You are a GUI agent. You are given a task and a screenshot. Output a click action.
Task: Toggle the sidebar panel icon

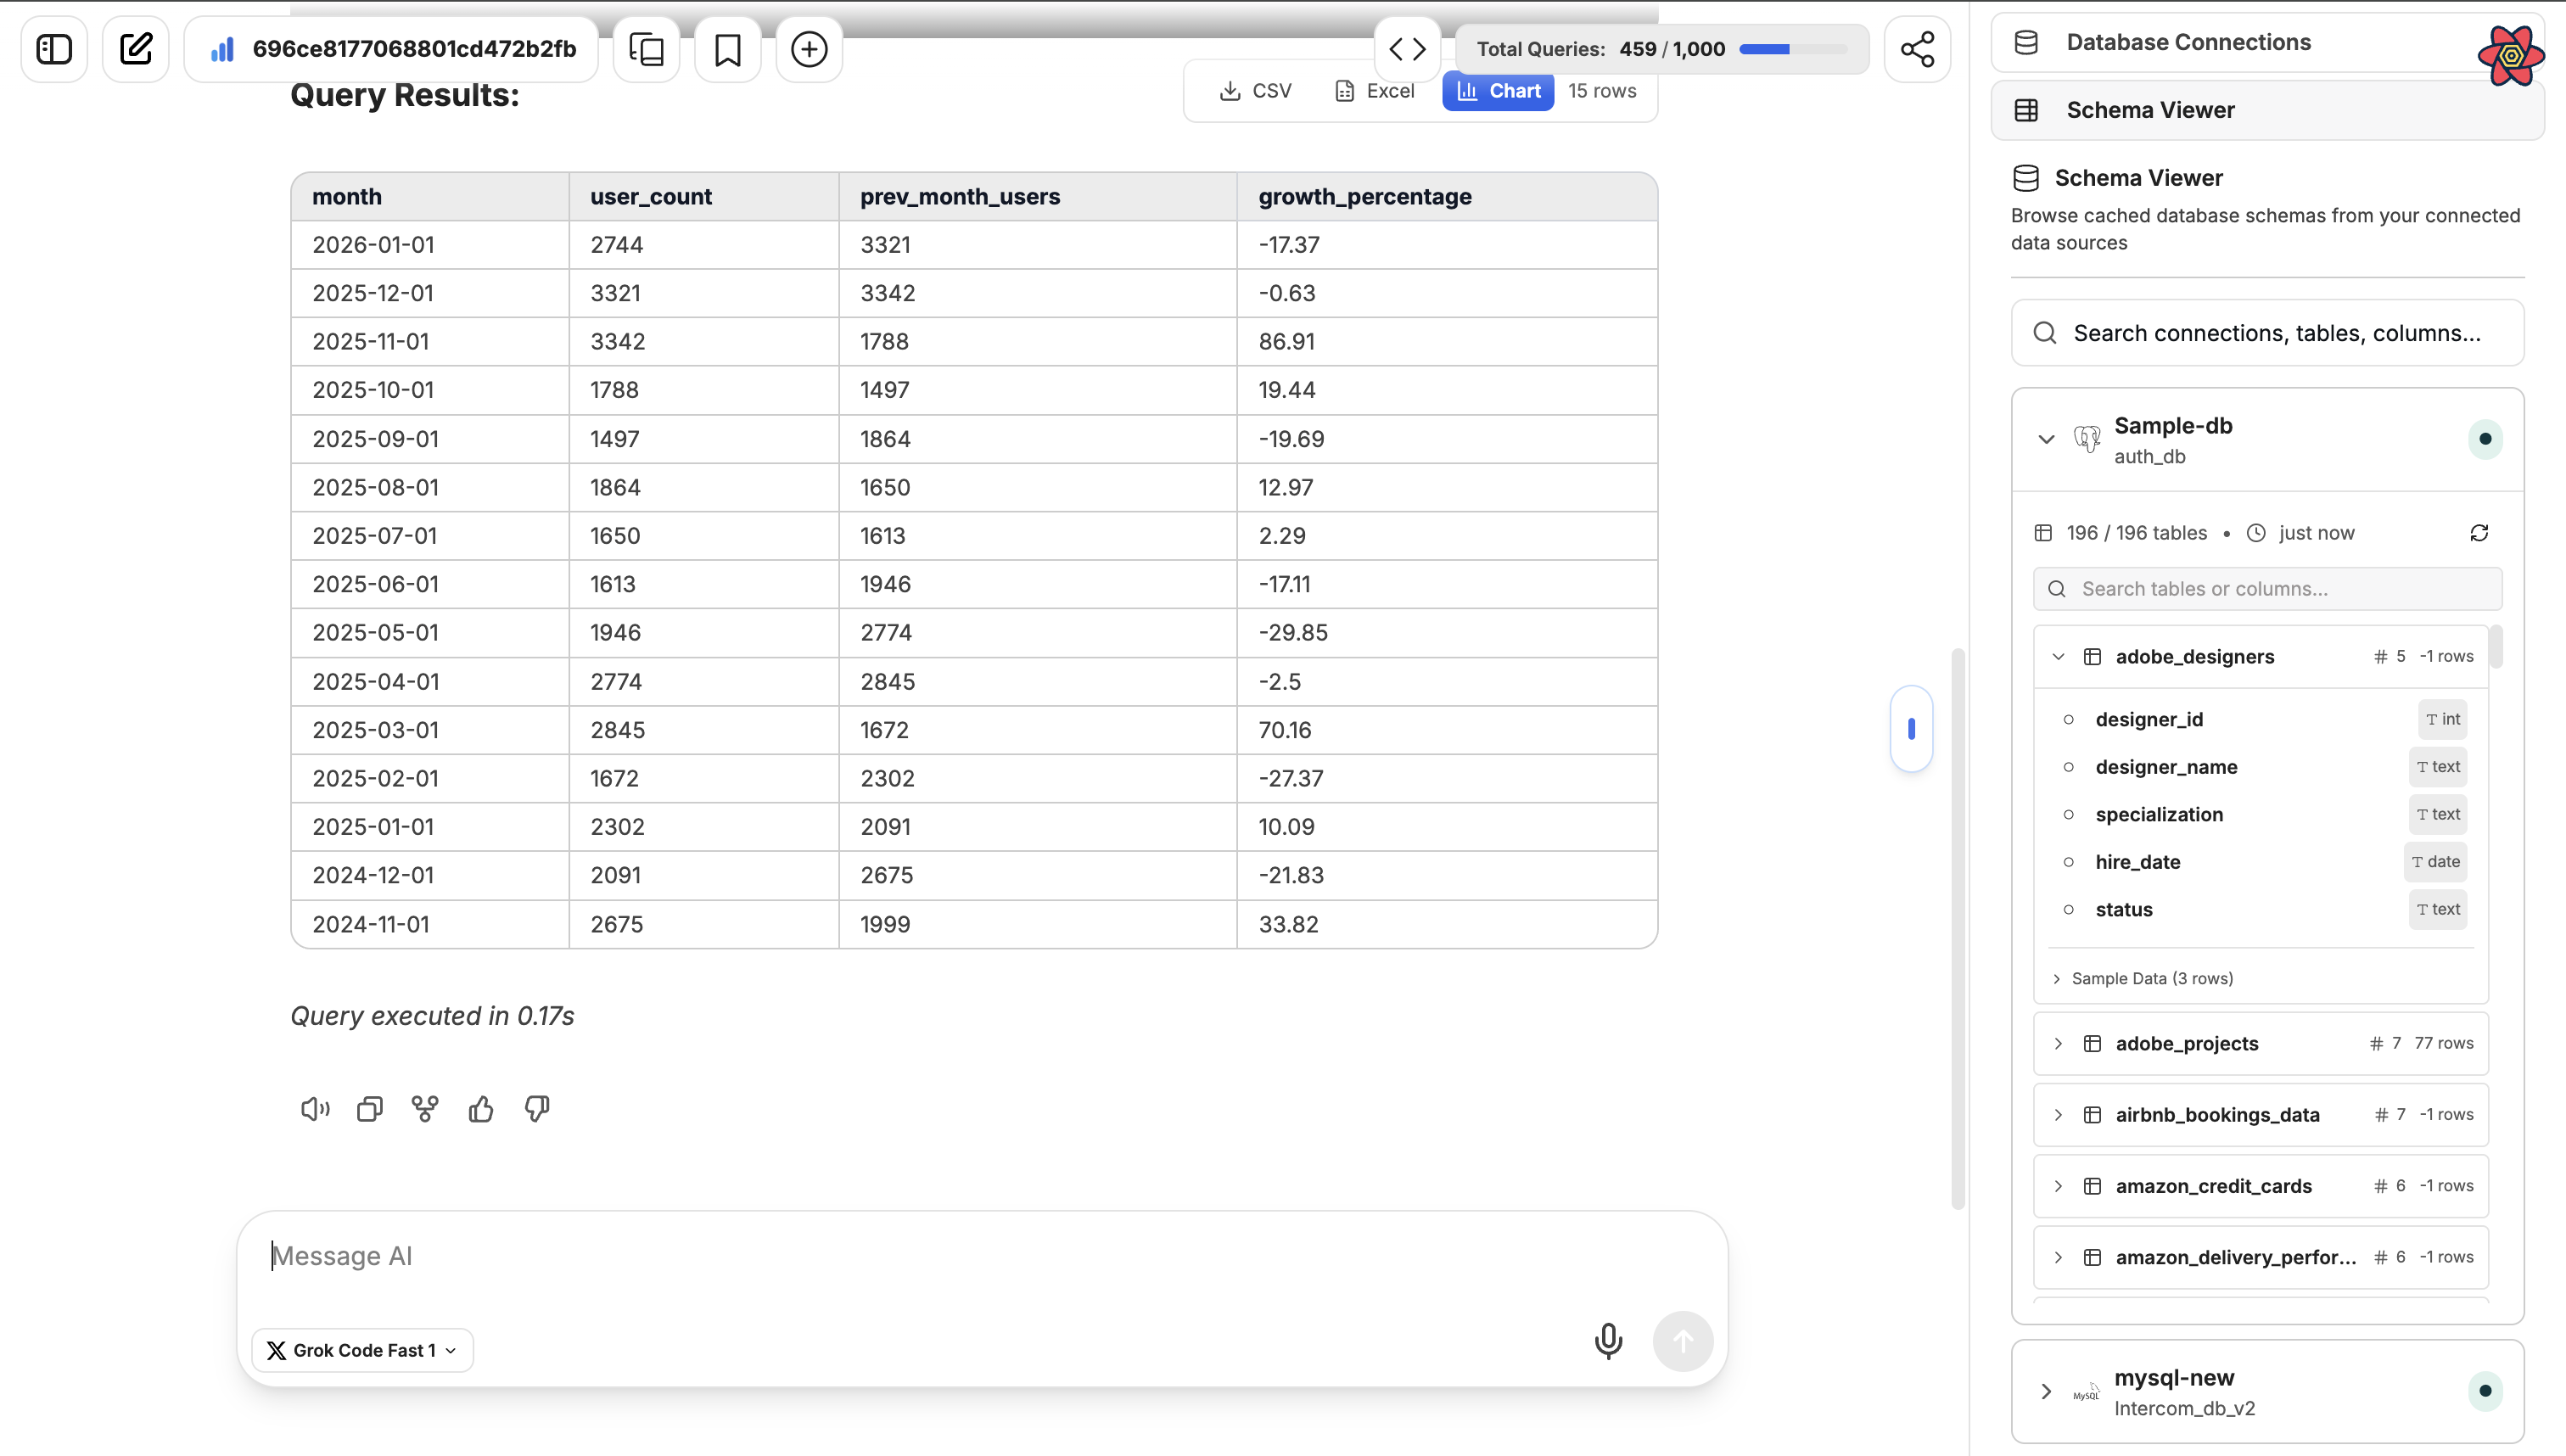(53, 48)
